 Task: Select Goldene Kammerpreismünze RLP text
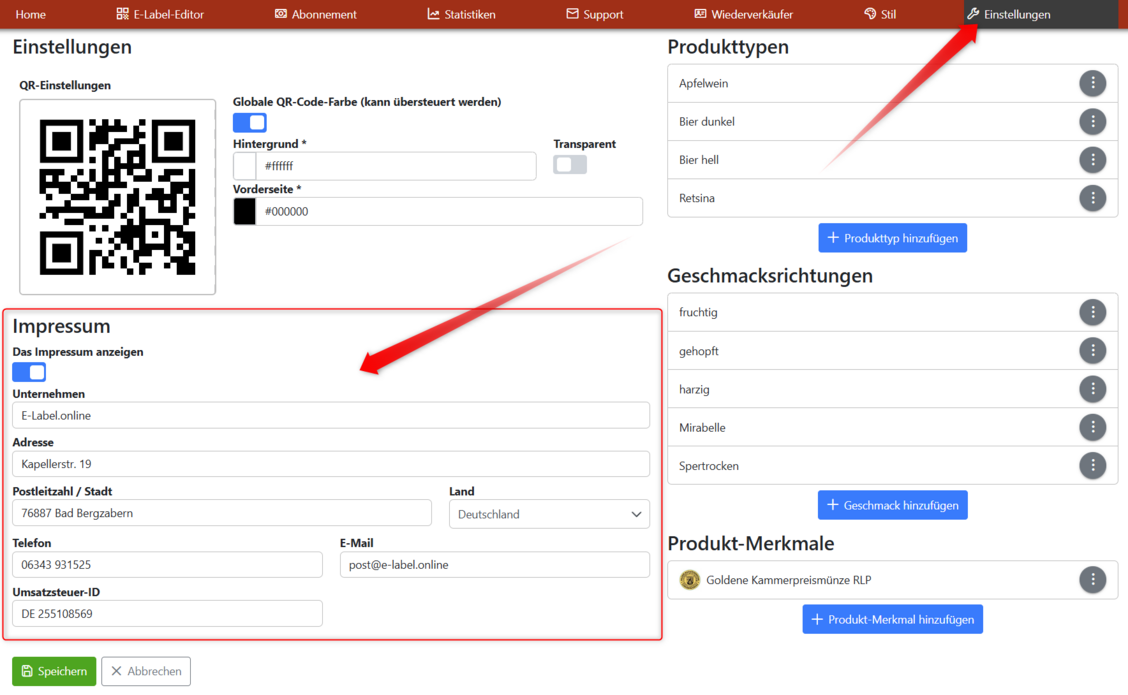coord(788,580)
